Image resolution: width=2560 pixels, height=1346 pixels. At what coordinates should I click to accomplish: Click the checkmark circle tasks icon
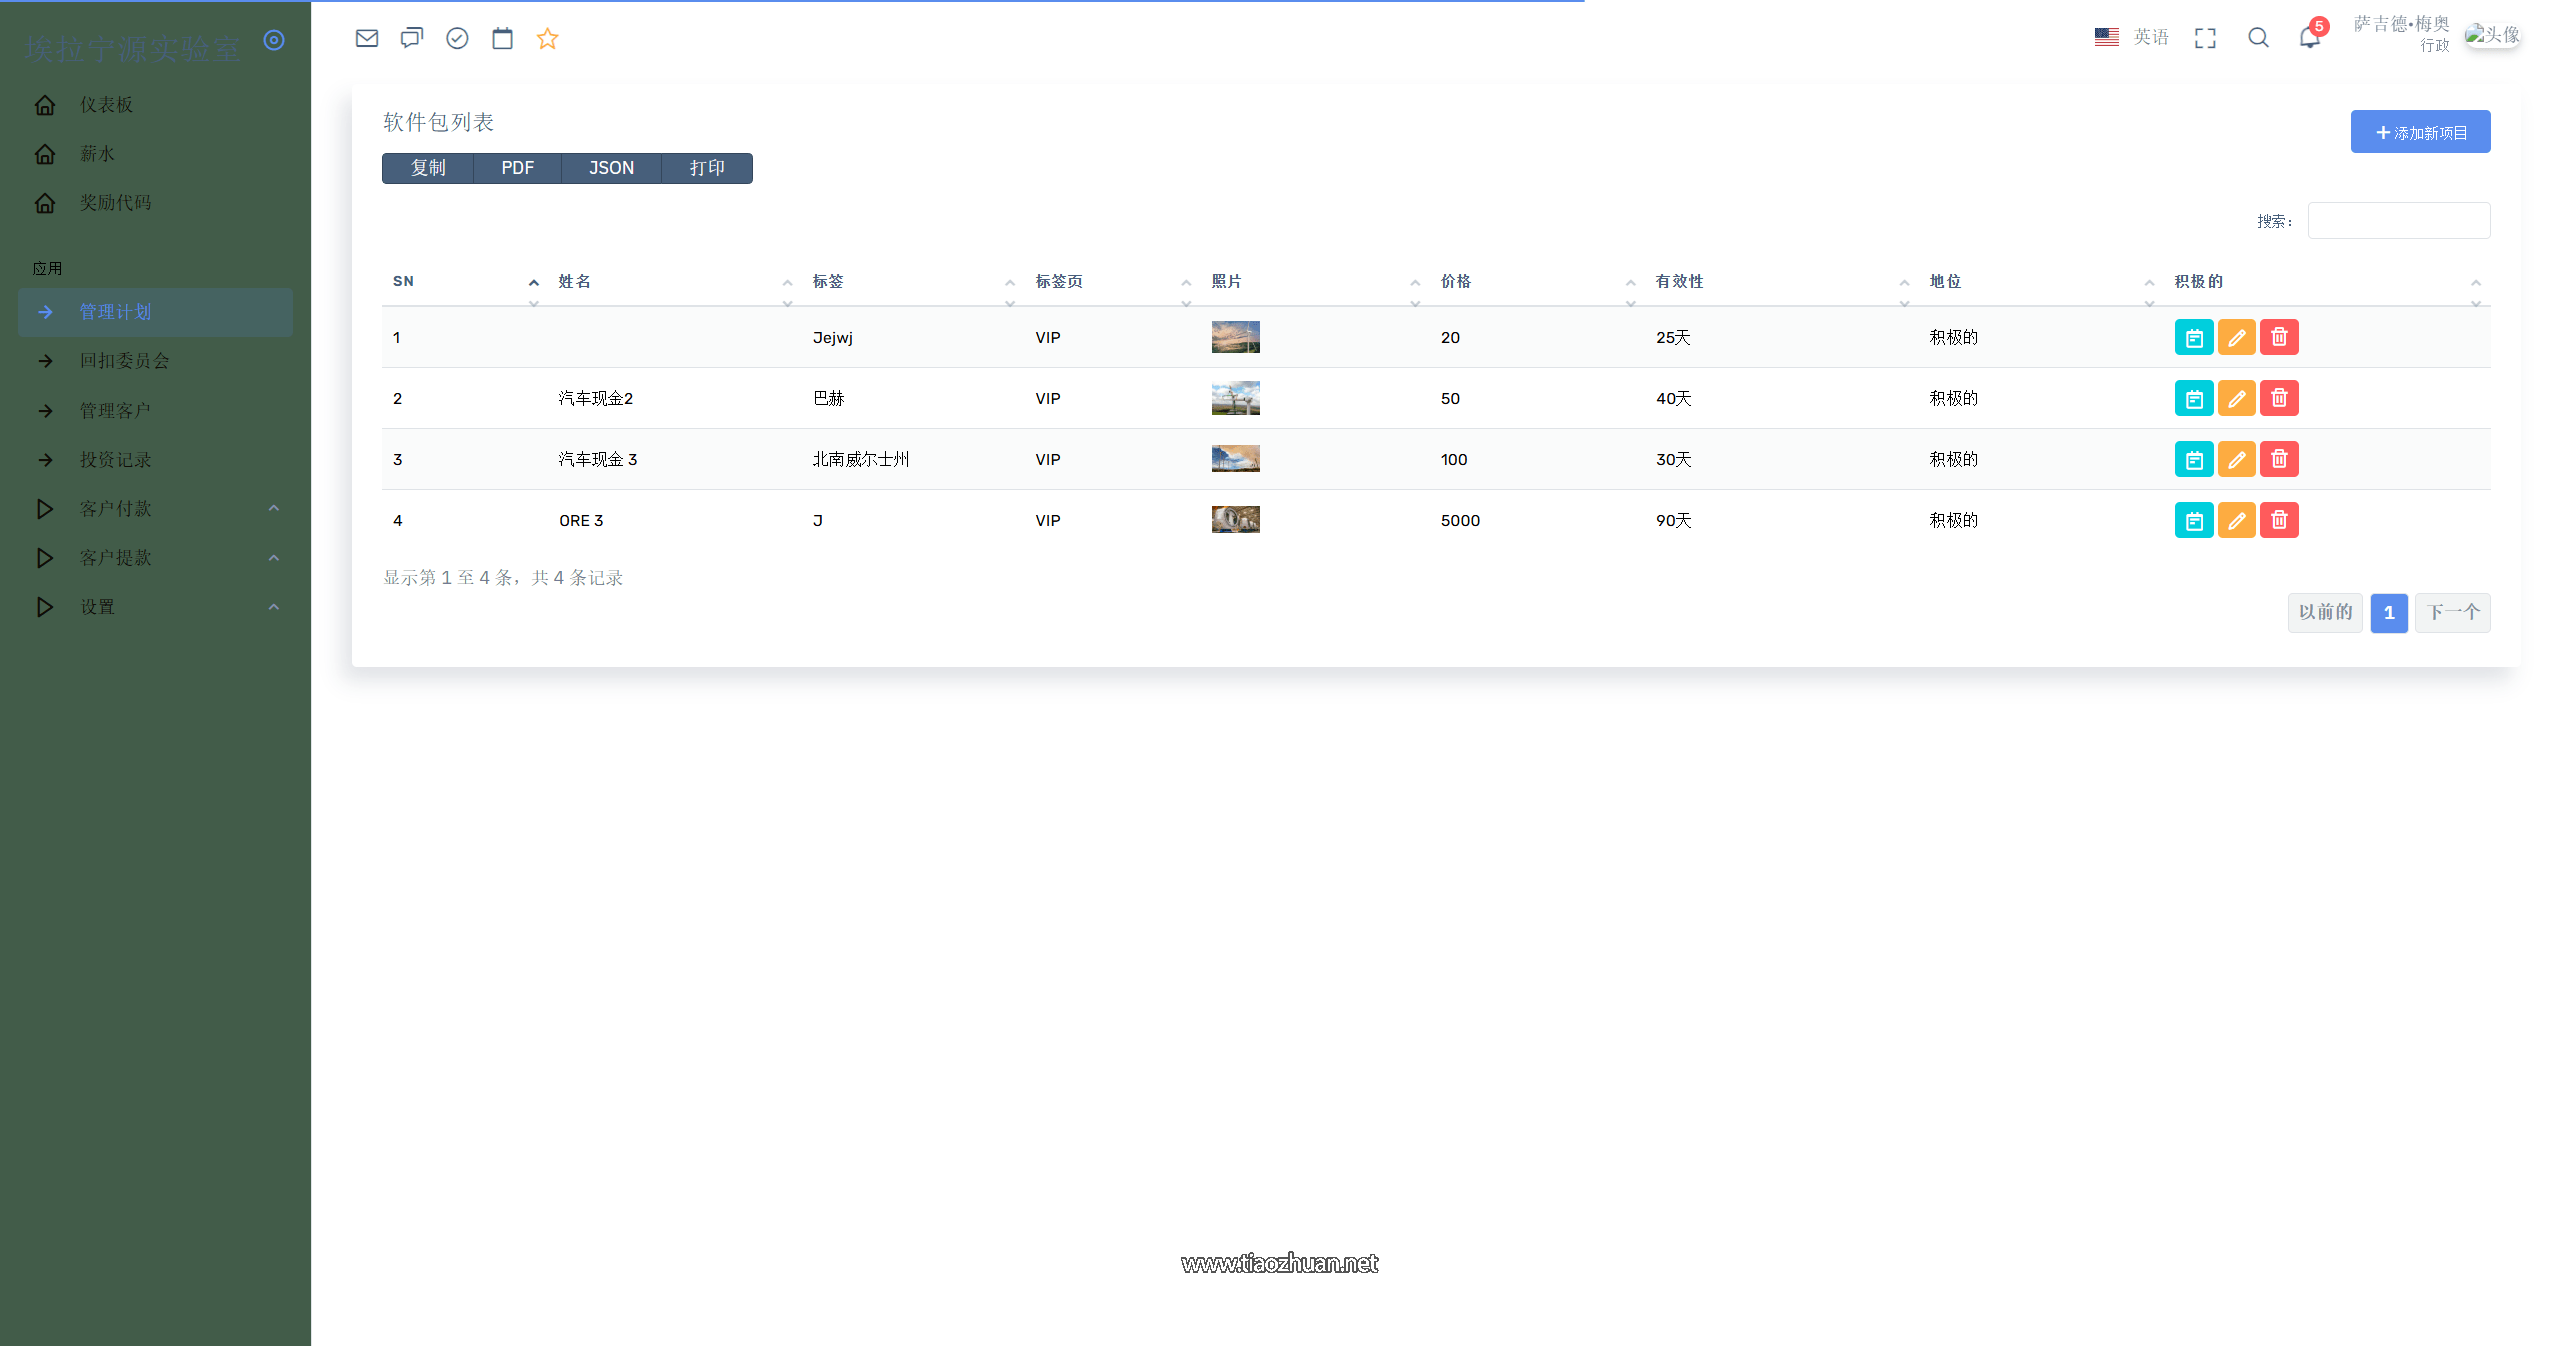point(457,38)
